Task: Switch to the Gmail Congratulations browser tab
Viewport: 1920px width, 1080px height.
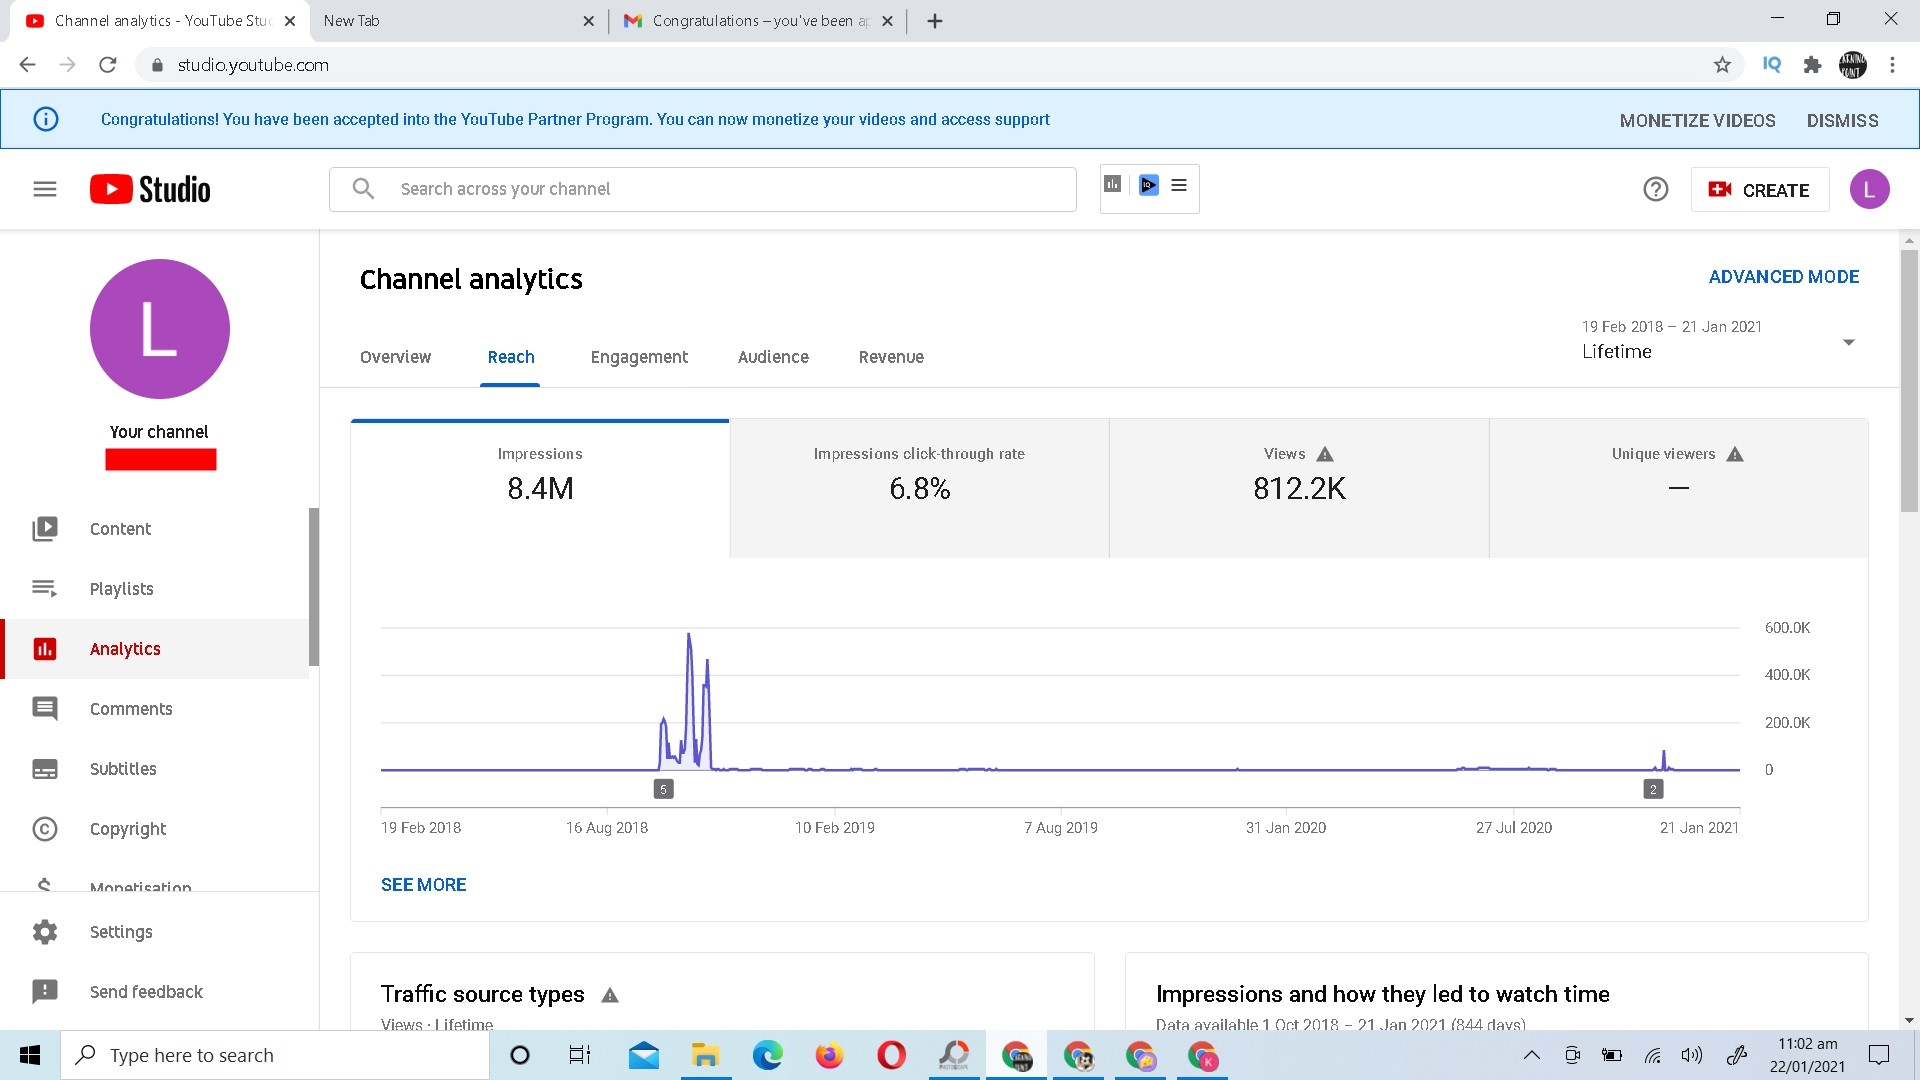Action: click(758, 21)
